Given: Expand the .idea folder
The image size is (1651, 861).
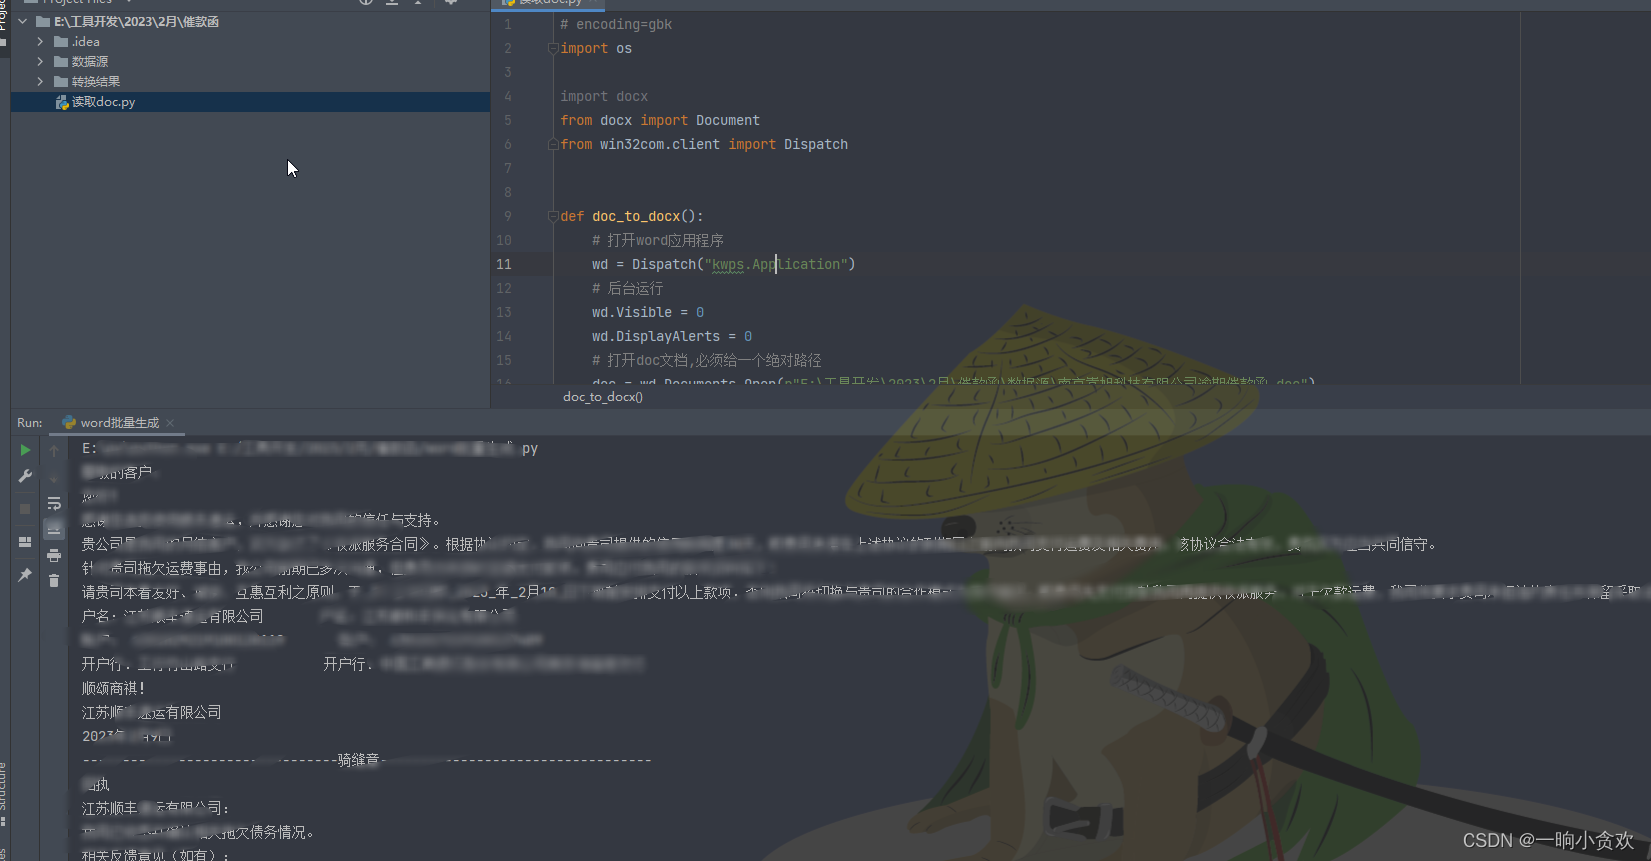Looking at the screenshot, I should (x=40, y=41).
